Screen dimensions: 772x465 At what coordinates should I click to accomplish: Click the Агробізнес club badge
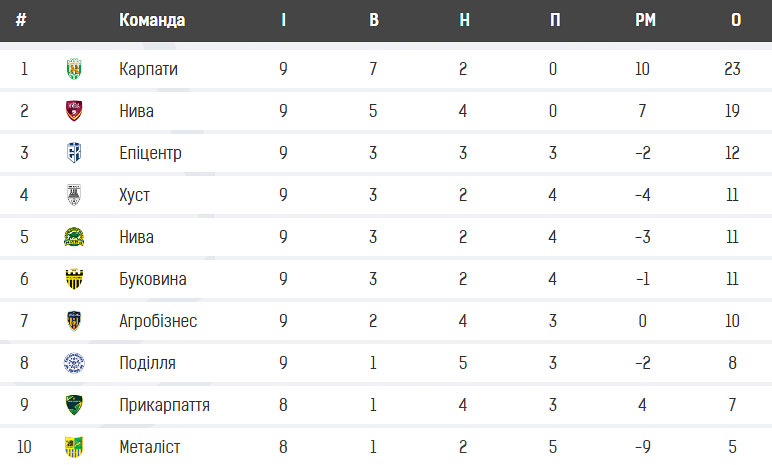tap(74, 321)
